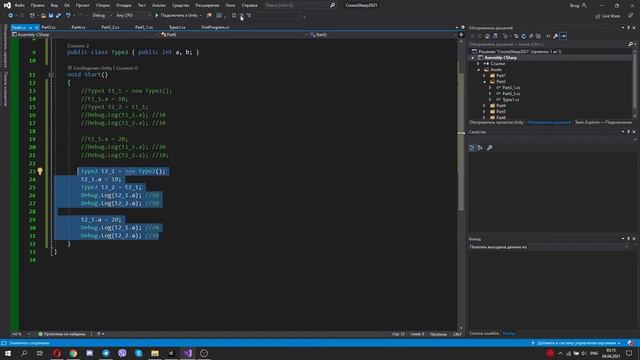Click the Visual Studio taskbar icon
Viewport: 640px width, 360px height.
click(187, 353)
